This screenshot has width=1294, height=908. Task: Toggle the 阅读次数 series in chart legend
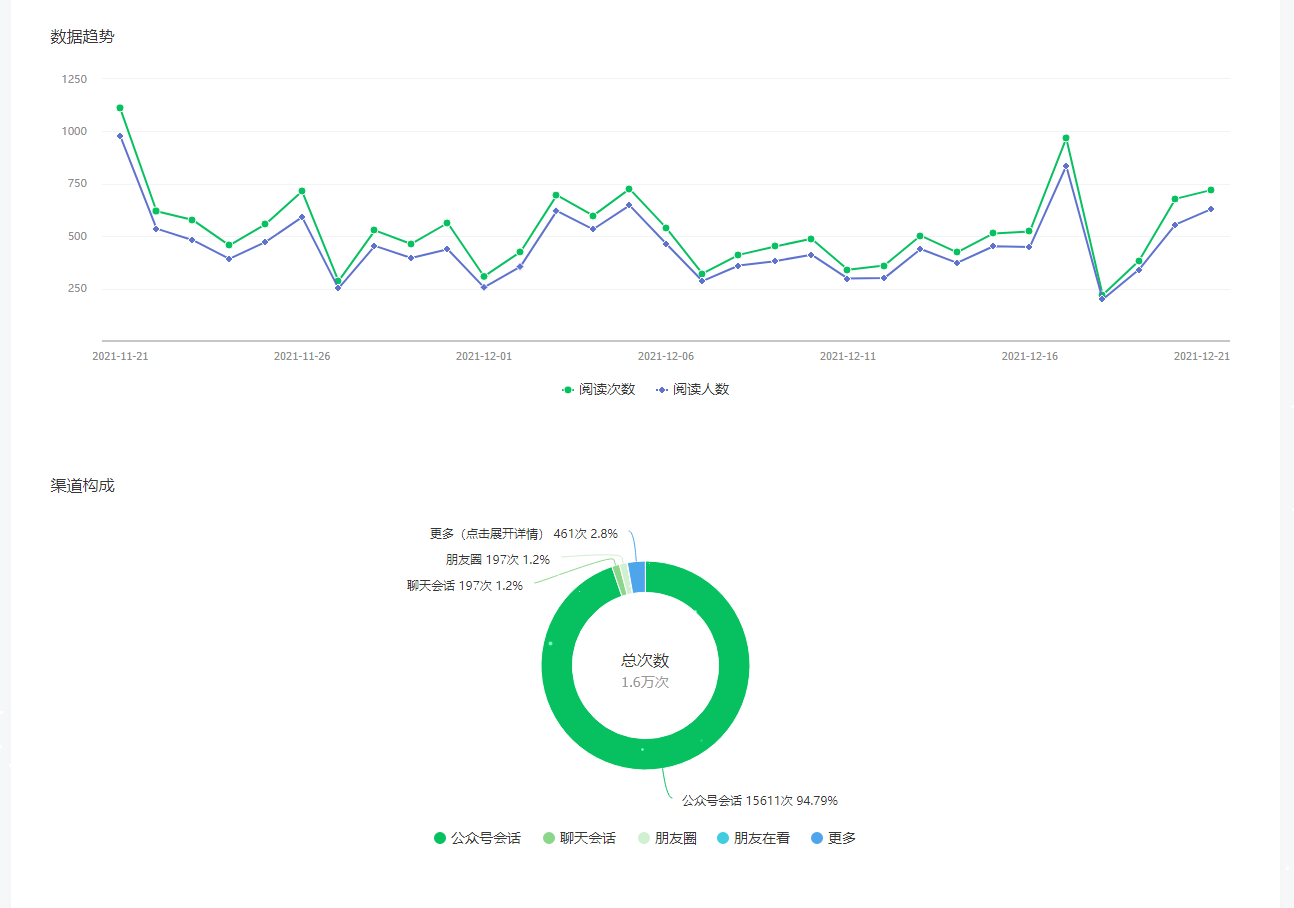pyautogui.click(x=598, y=390)
